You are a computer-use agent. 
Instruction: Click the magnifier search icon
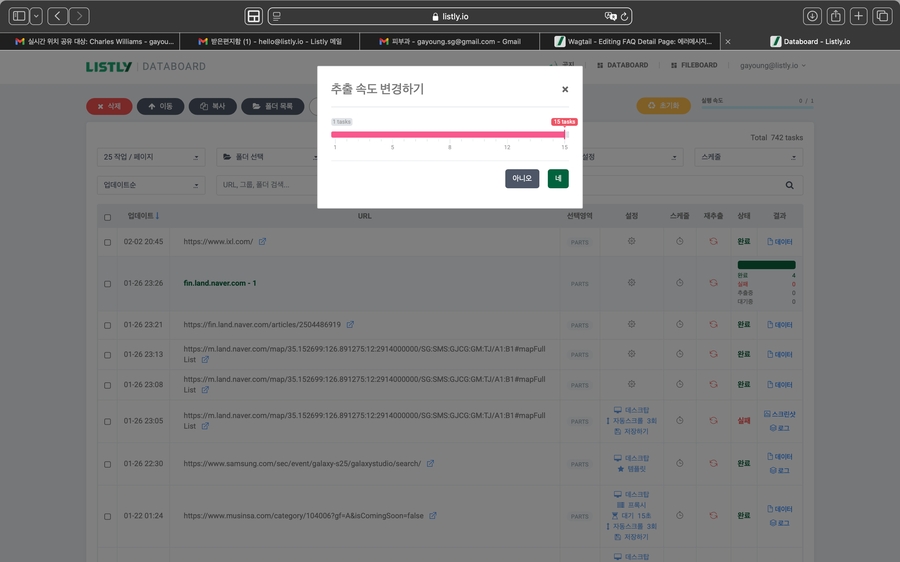(x=790, y=185)
